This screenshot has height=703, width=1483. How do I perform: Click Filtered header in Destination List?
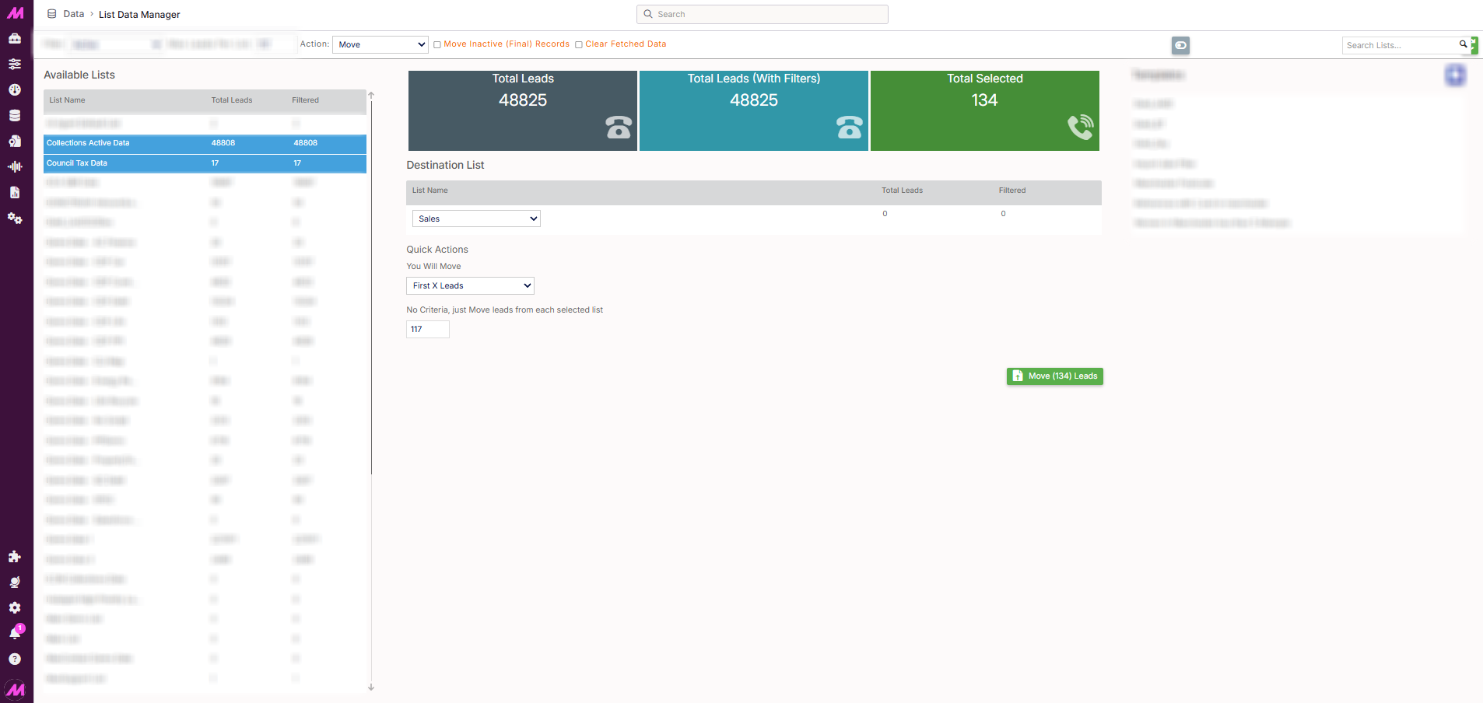(1012, 190)
